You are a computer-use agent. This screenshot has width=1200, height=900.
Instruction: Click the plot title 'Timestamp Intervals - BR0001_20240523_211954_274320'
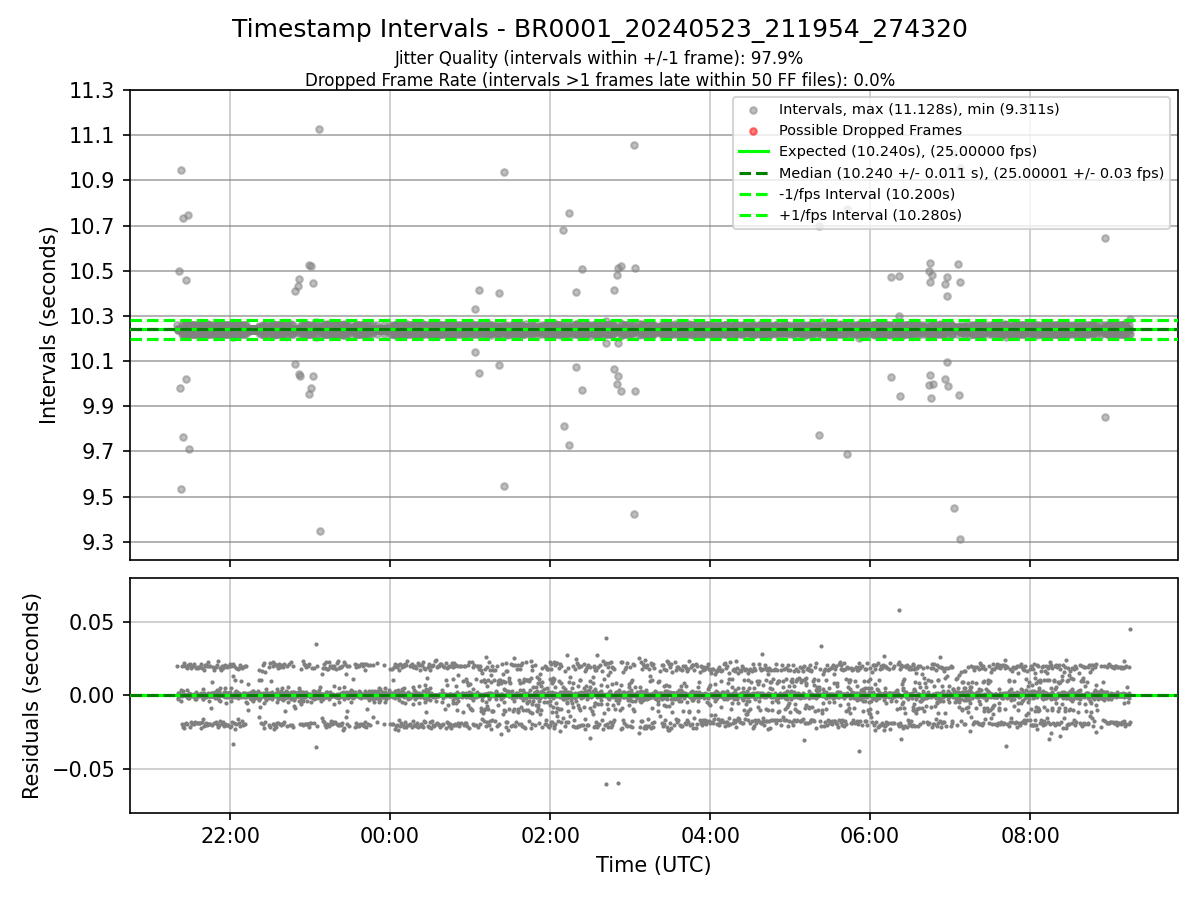[599, 29]
